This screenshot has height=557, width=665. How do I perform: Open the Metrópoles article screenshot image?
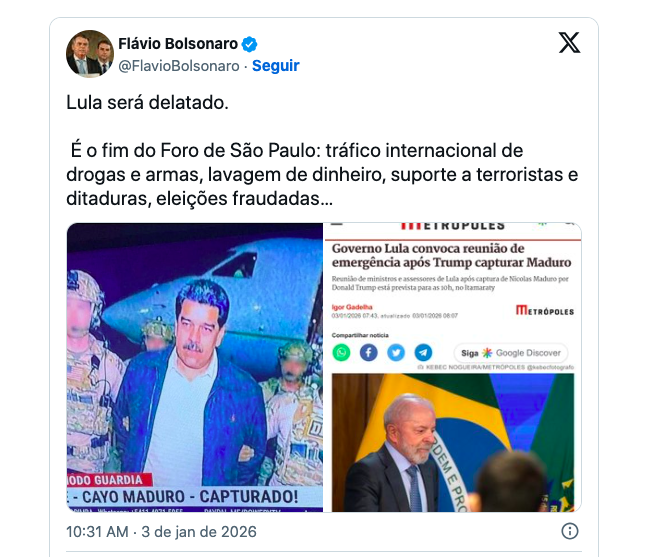pyautogui.click(x=453, y=367)
